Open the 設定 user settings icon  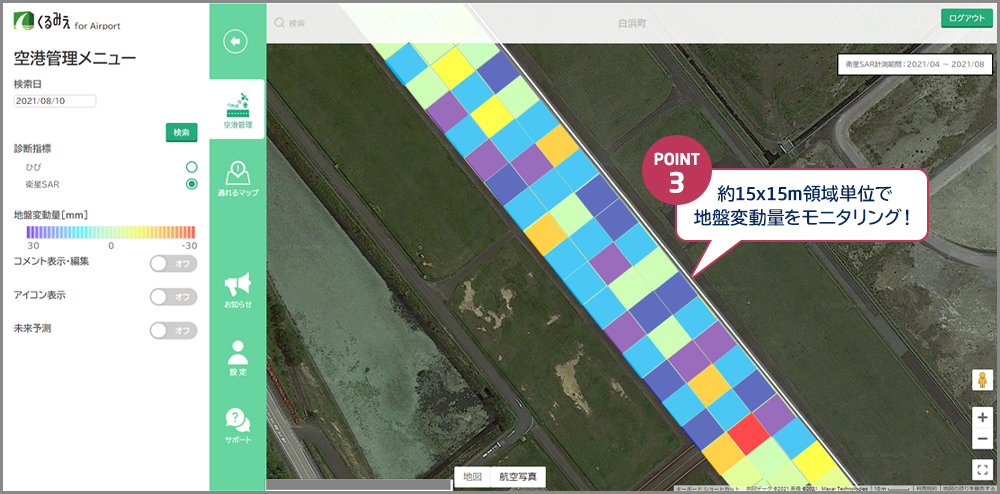238,356
